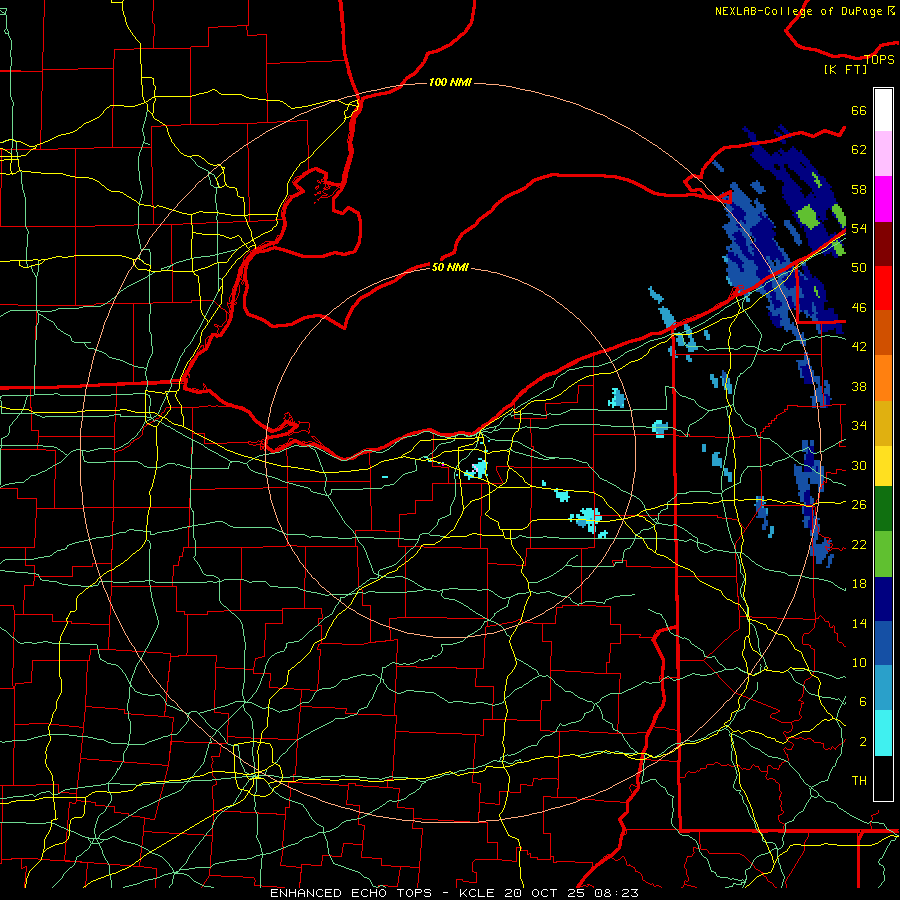Click the KCLE station identifier
Image resolution: width=900 pixels, height=900 pixels.
476,893
